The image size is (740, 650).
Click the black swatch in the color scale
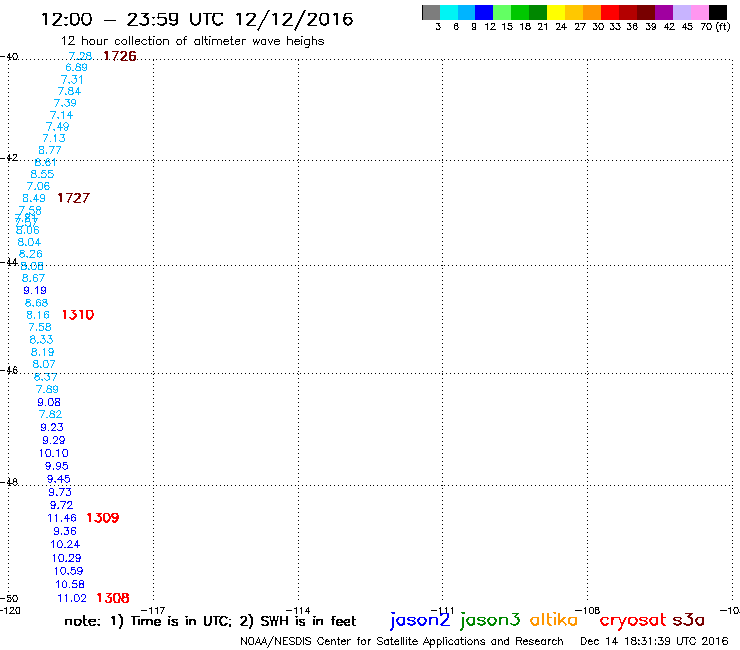[x=718, y=13]
